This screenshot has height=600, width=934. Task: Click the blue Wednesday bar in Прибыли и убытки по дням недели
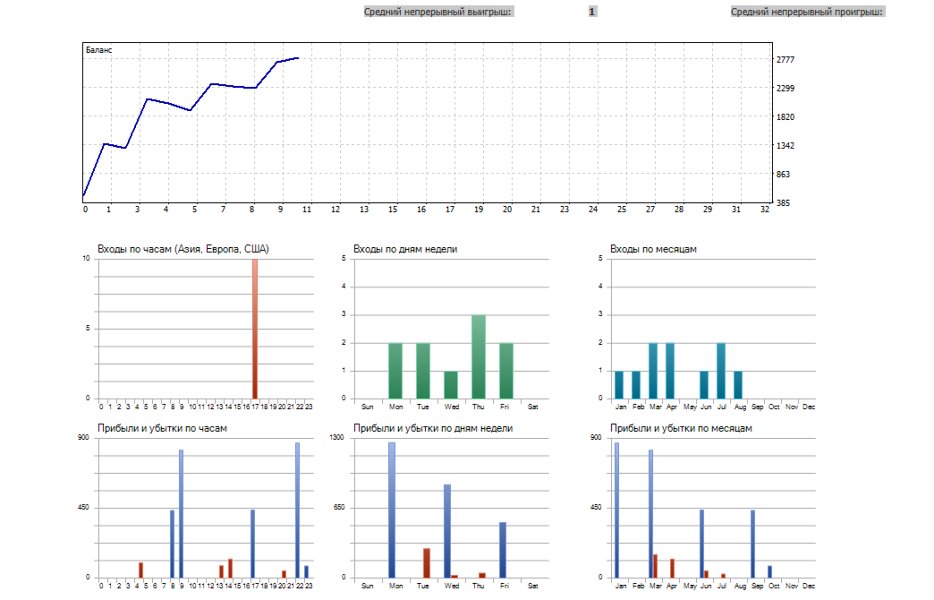[447, 531]
